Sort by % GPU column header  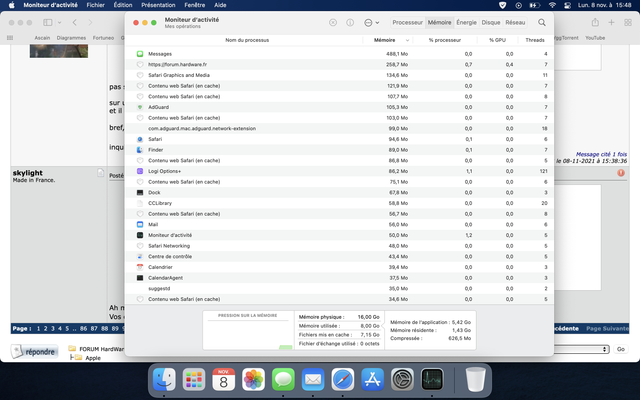pyautogui.click(x=497, y=40)
